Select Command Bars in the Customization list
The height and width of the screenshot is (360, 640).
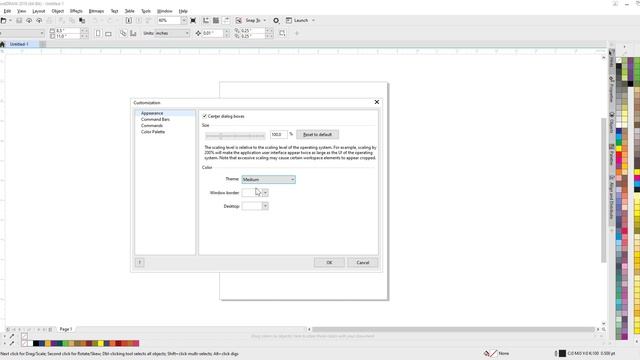[x=155, y=119]
